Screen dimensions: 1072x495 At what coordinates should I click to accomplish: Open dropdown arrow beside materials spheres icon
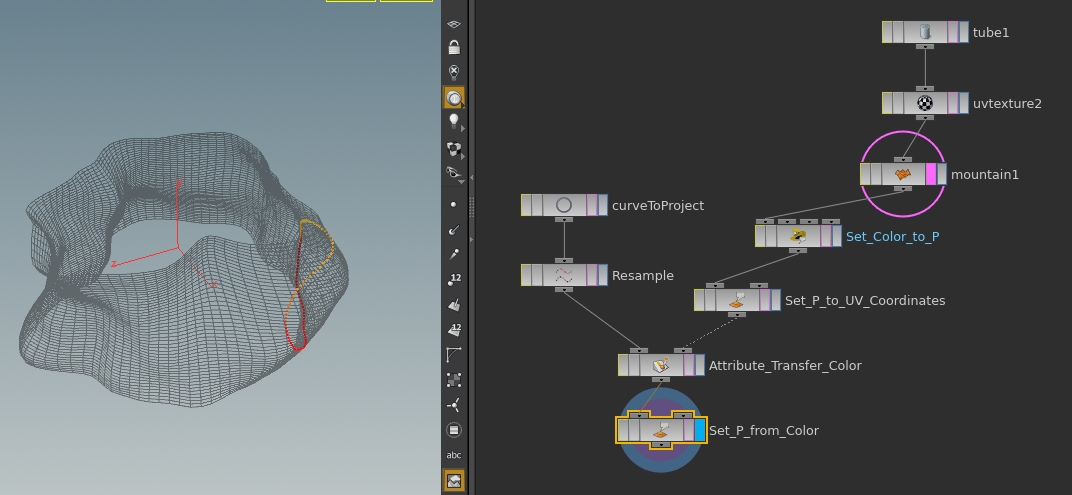[463, 156]
